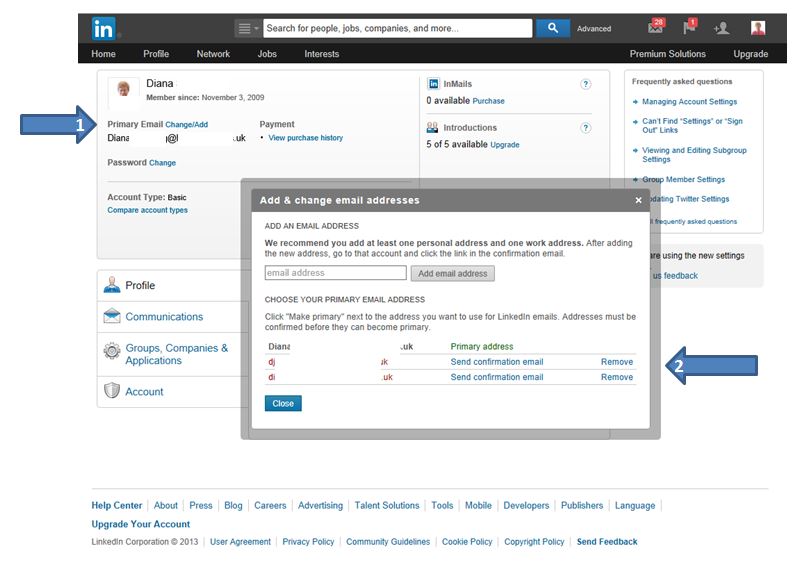Go to Home menu item
The image size is (799, 564).
[103, 54]
